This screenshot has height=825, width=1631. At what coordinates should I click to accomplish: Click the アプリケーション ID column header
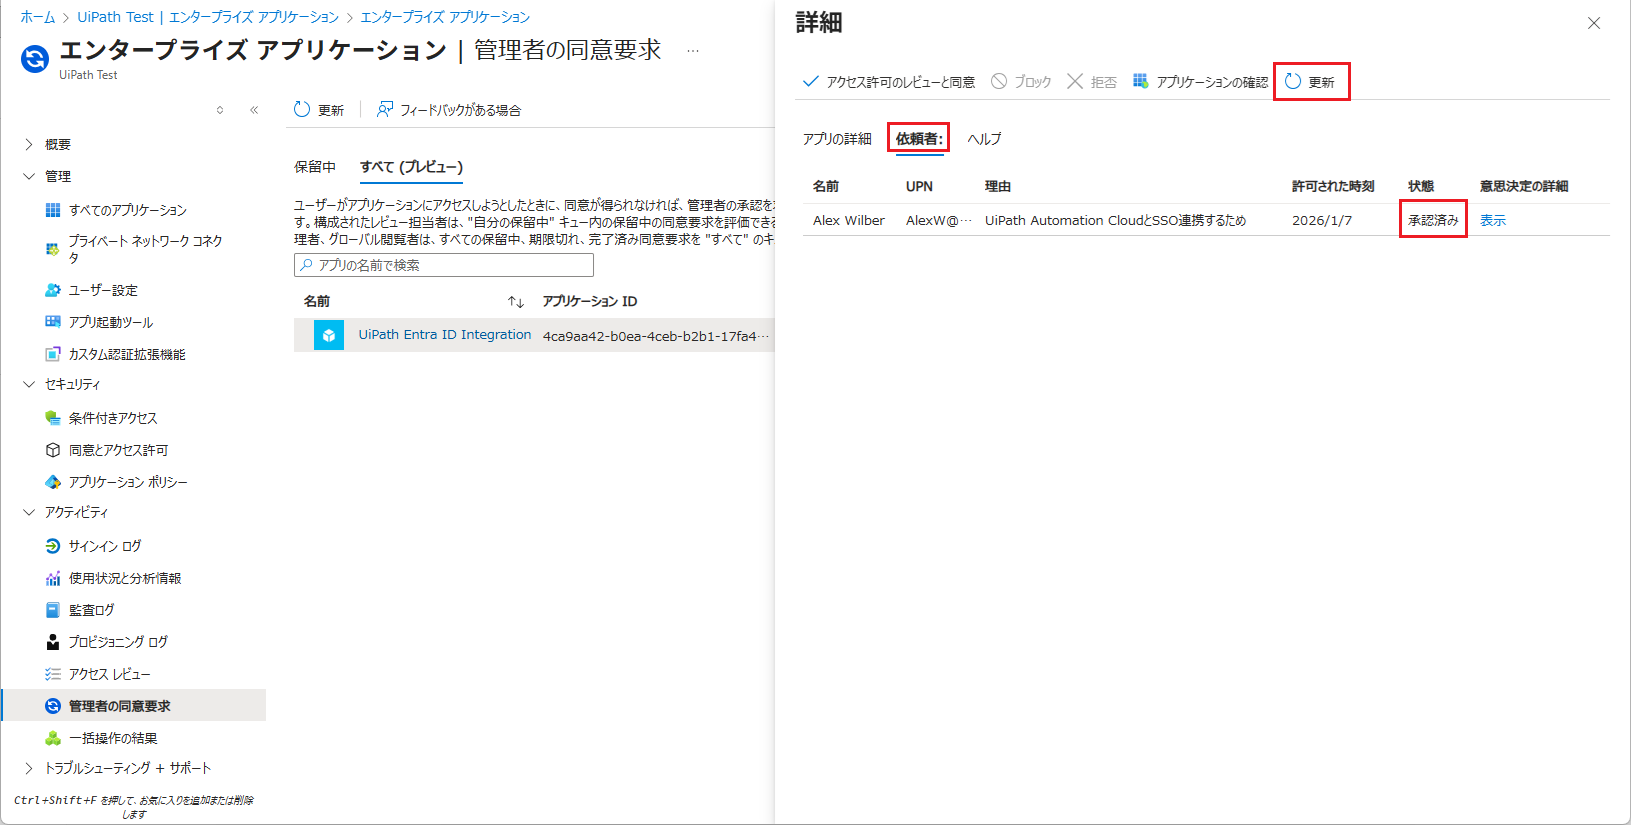[x=590, y=301]
